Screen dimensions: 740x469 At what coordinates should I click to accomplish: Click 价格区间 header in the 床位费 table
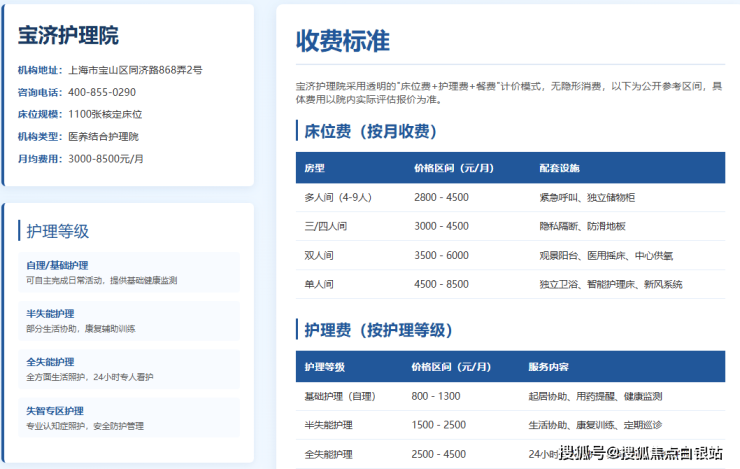[454, 168]
